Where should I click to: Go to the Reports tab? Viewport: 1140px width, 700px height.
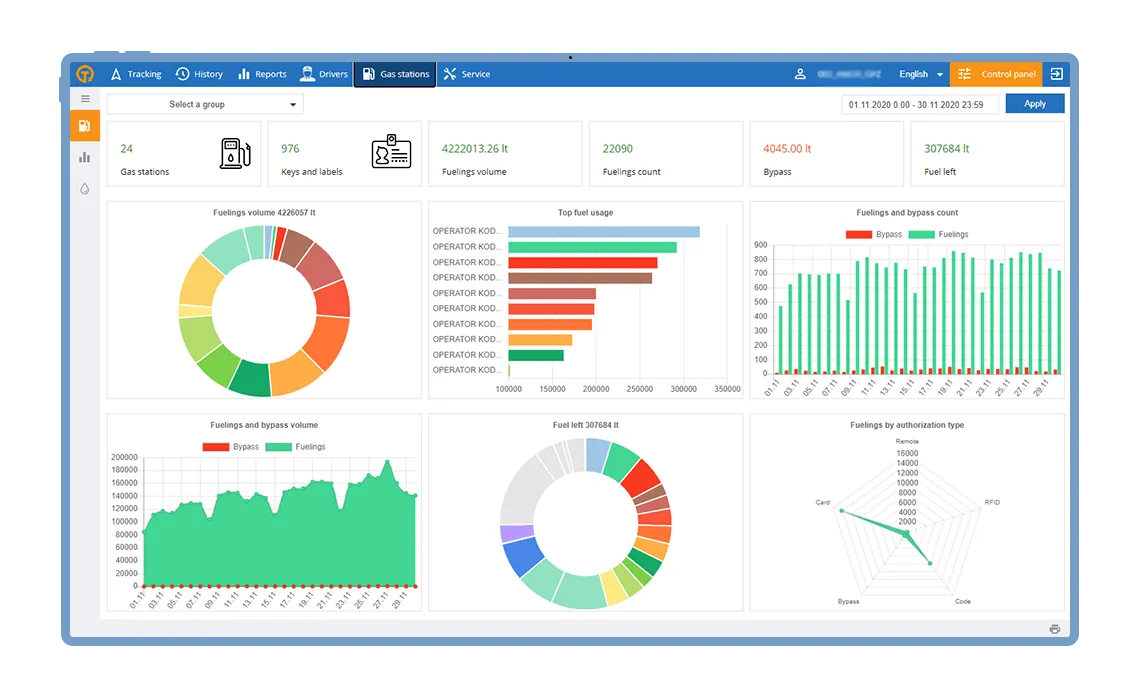(x=262, y=74)
